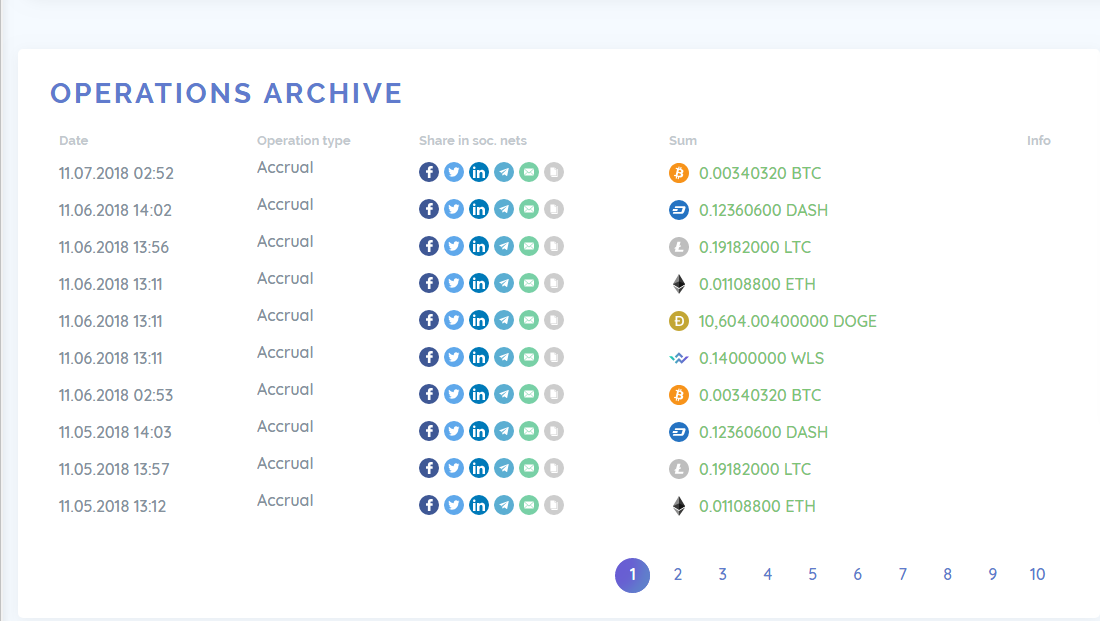Click the Sum column header

click(683, 140)
